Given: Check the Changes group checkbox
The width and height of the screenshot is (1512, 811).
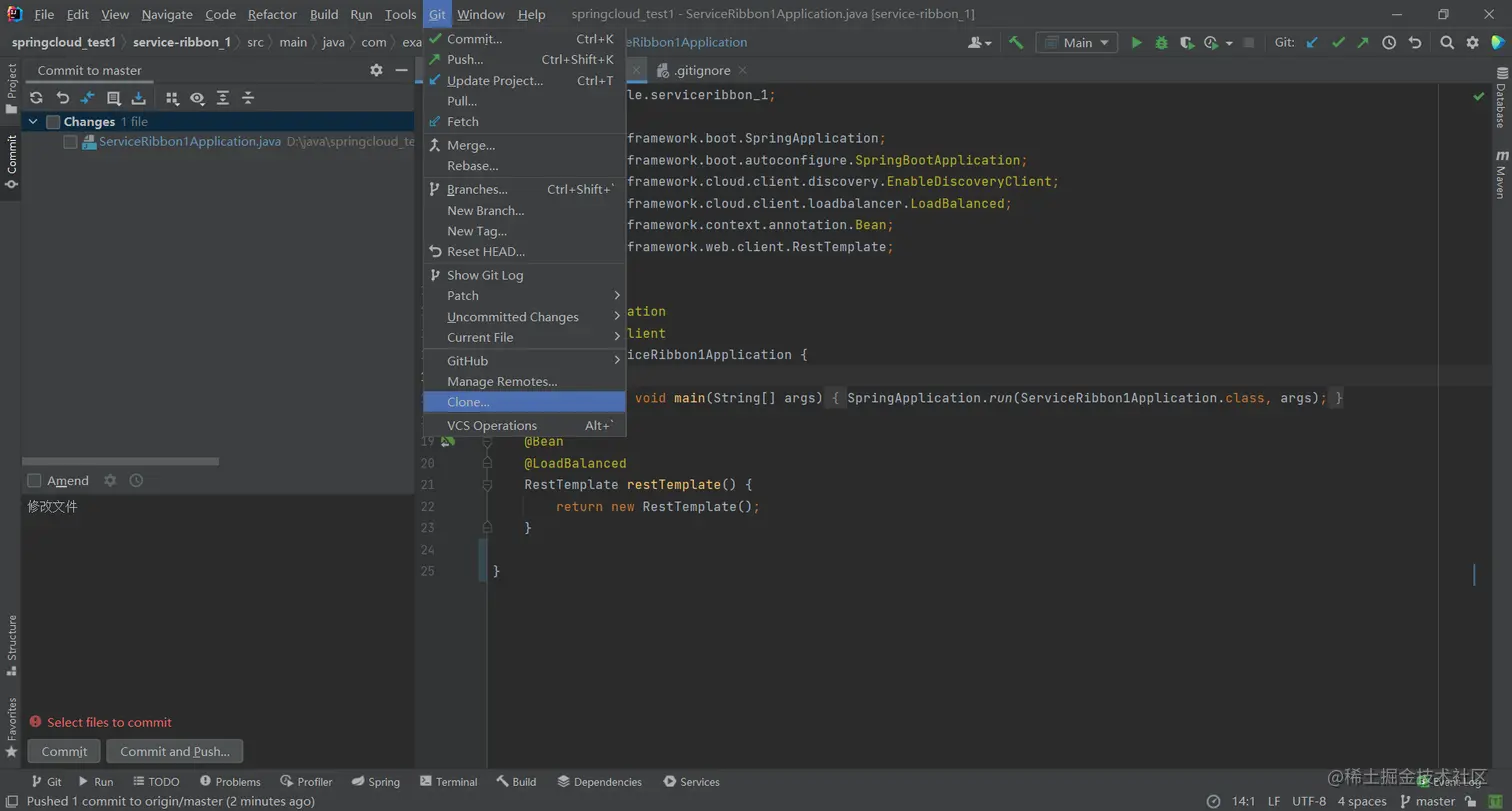Looking at the screenshot, I should 53,122.
